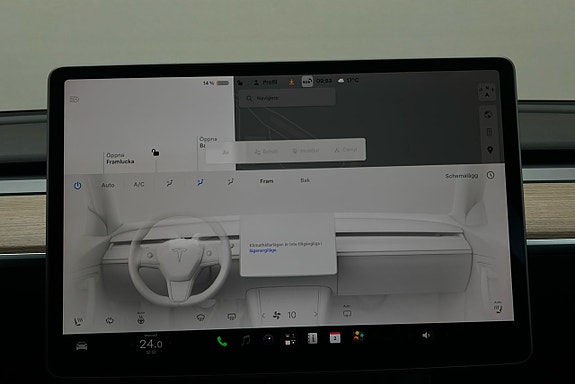Tap Öppna Framlucka to open frunk

[x=120, y=158]
